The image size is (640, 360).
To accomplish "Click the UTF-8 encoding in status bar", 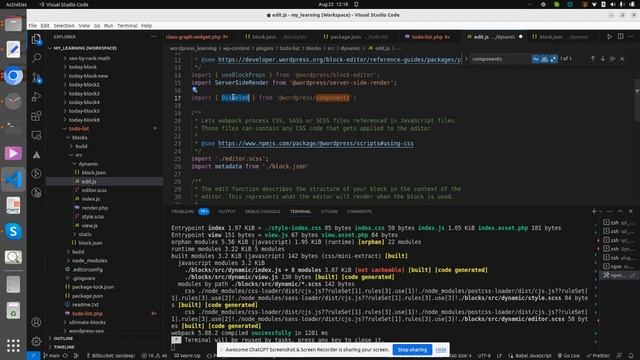I will click(484, 356).
